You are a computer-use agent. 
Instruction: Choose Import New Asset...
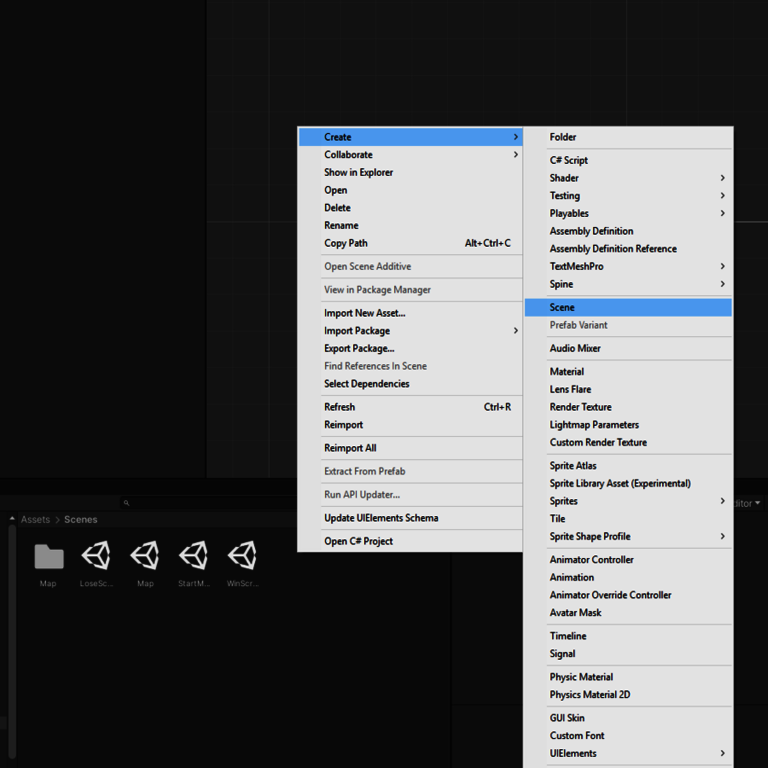[x=410, y=313]
